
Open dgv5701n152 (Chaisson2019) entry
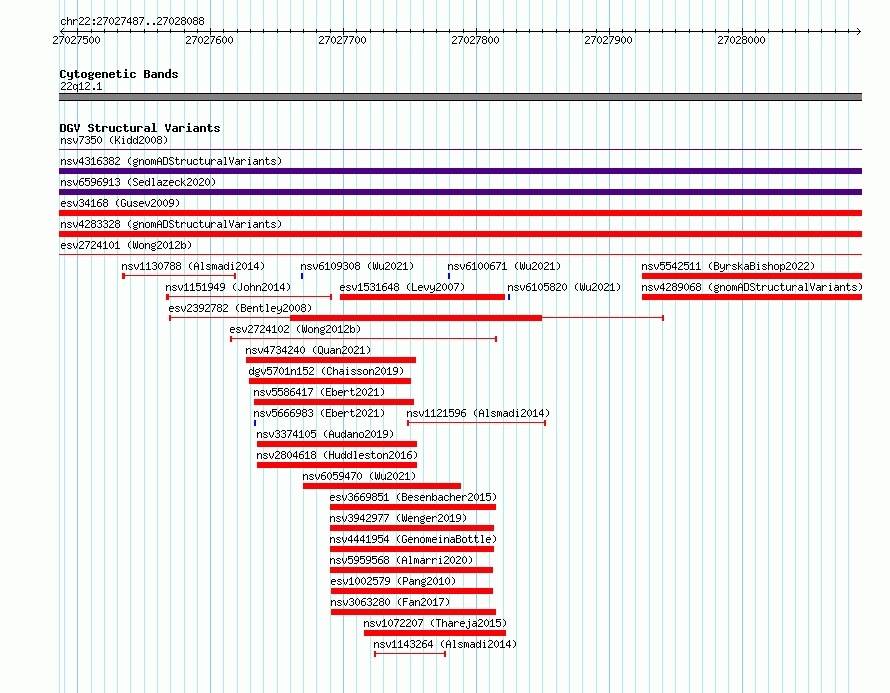[326, 371]
